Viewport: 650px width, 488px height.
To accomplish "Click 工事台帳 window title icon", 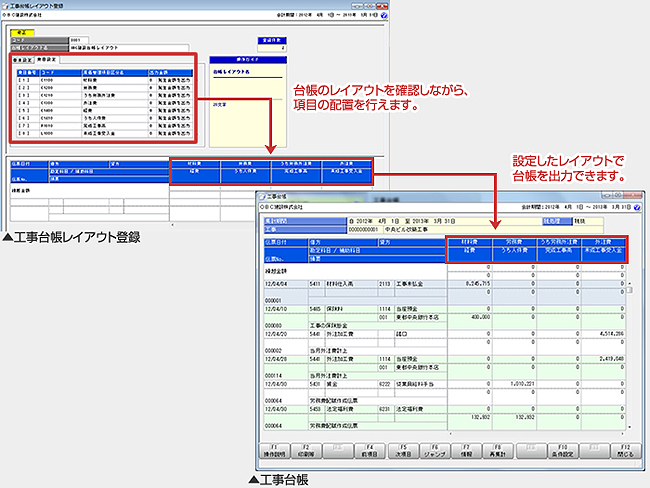I will point(262,197).
